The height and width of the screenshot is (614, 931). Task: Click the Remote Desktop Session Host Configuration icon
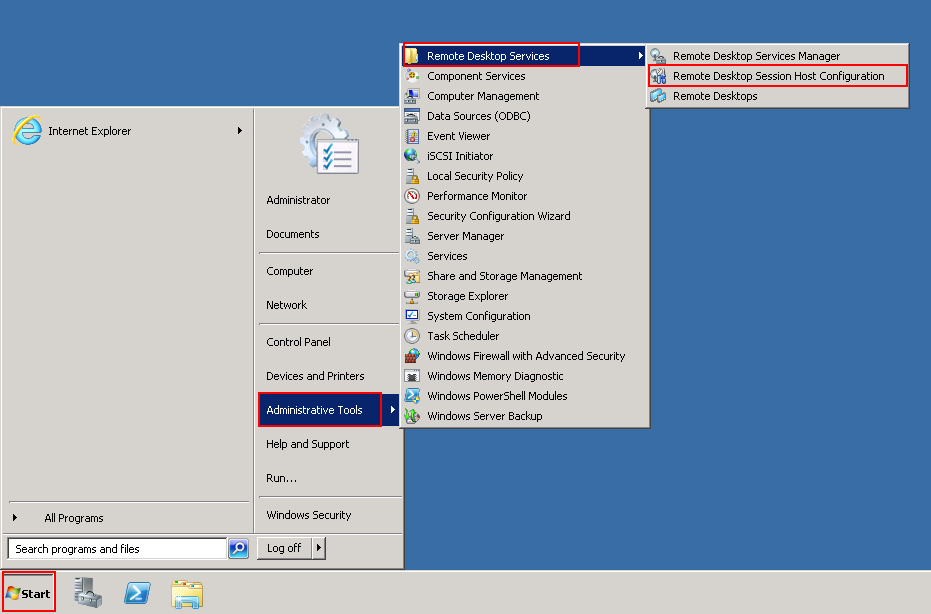pos(658,76)
